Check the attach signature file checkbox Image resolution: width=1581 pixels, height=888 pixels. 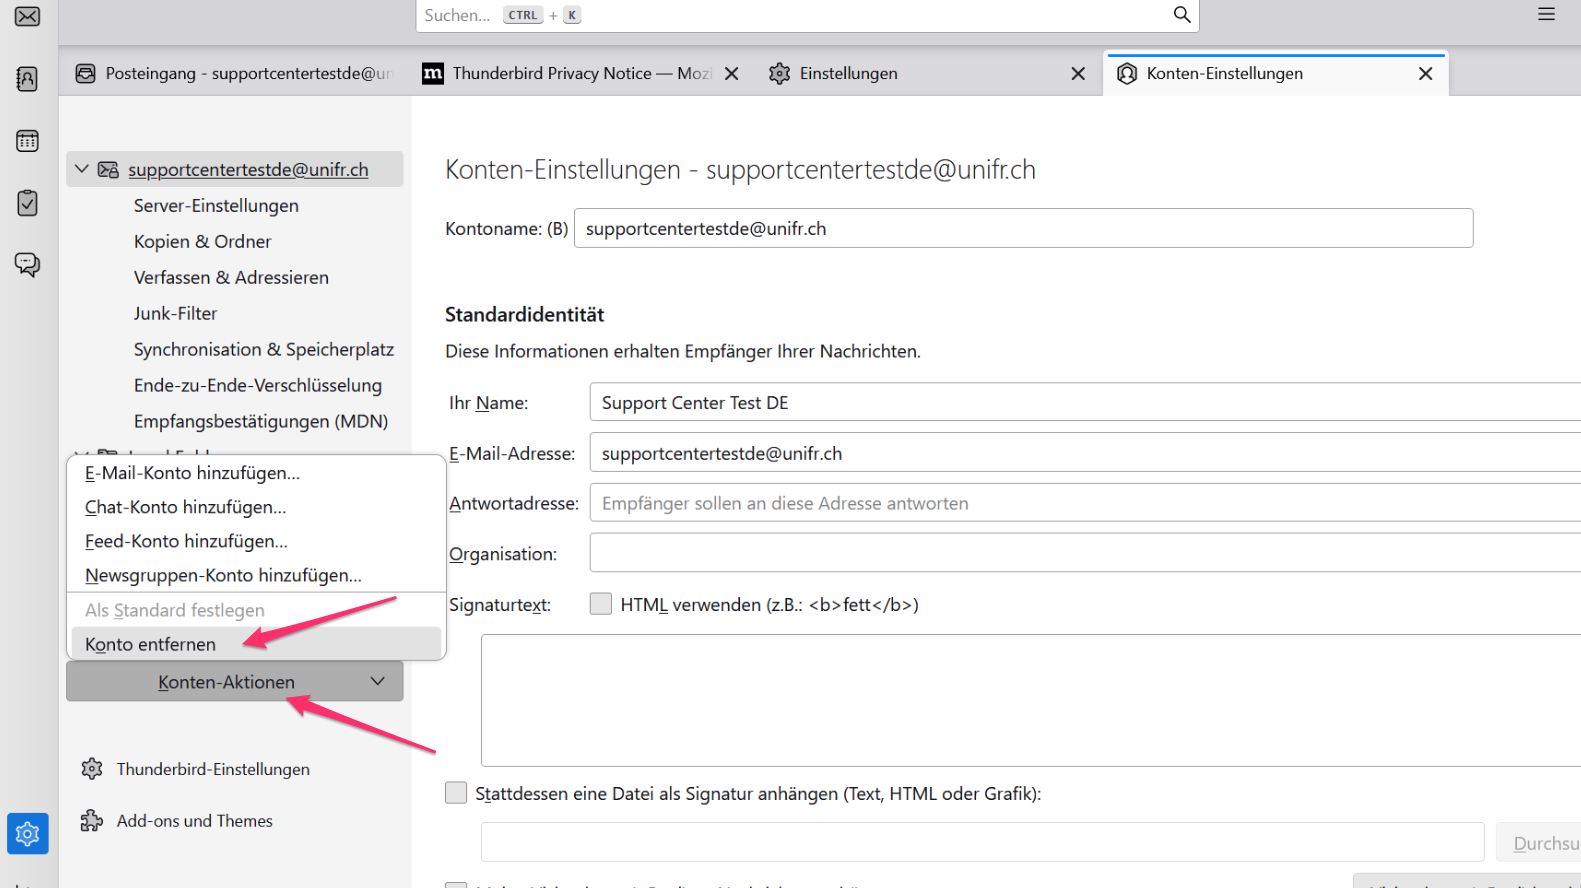(x=456, y=793)
